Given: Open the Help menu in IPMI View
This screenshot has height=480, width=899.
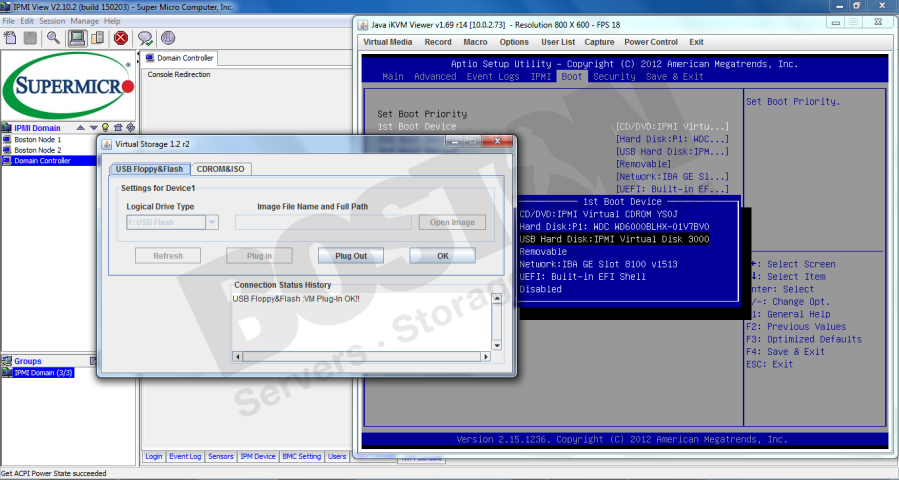Looking at the screenshot, I should click(112, 21).
